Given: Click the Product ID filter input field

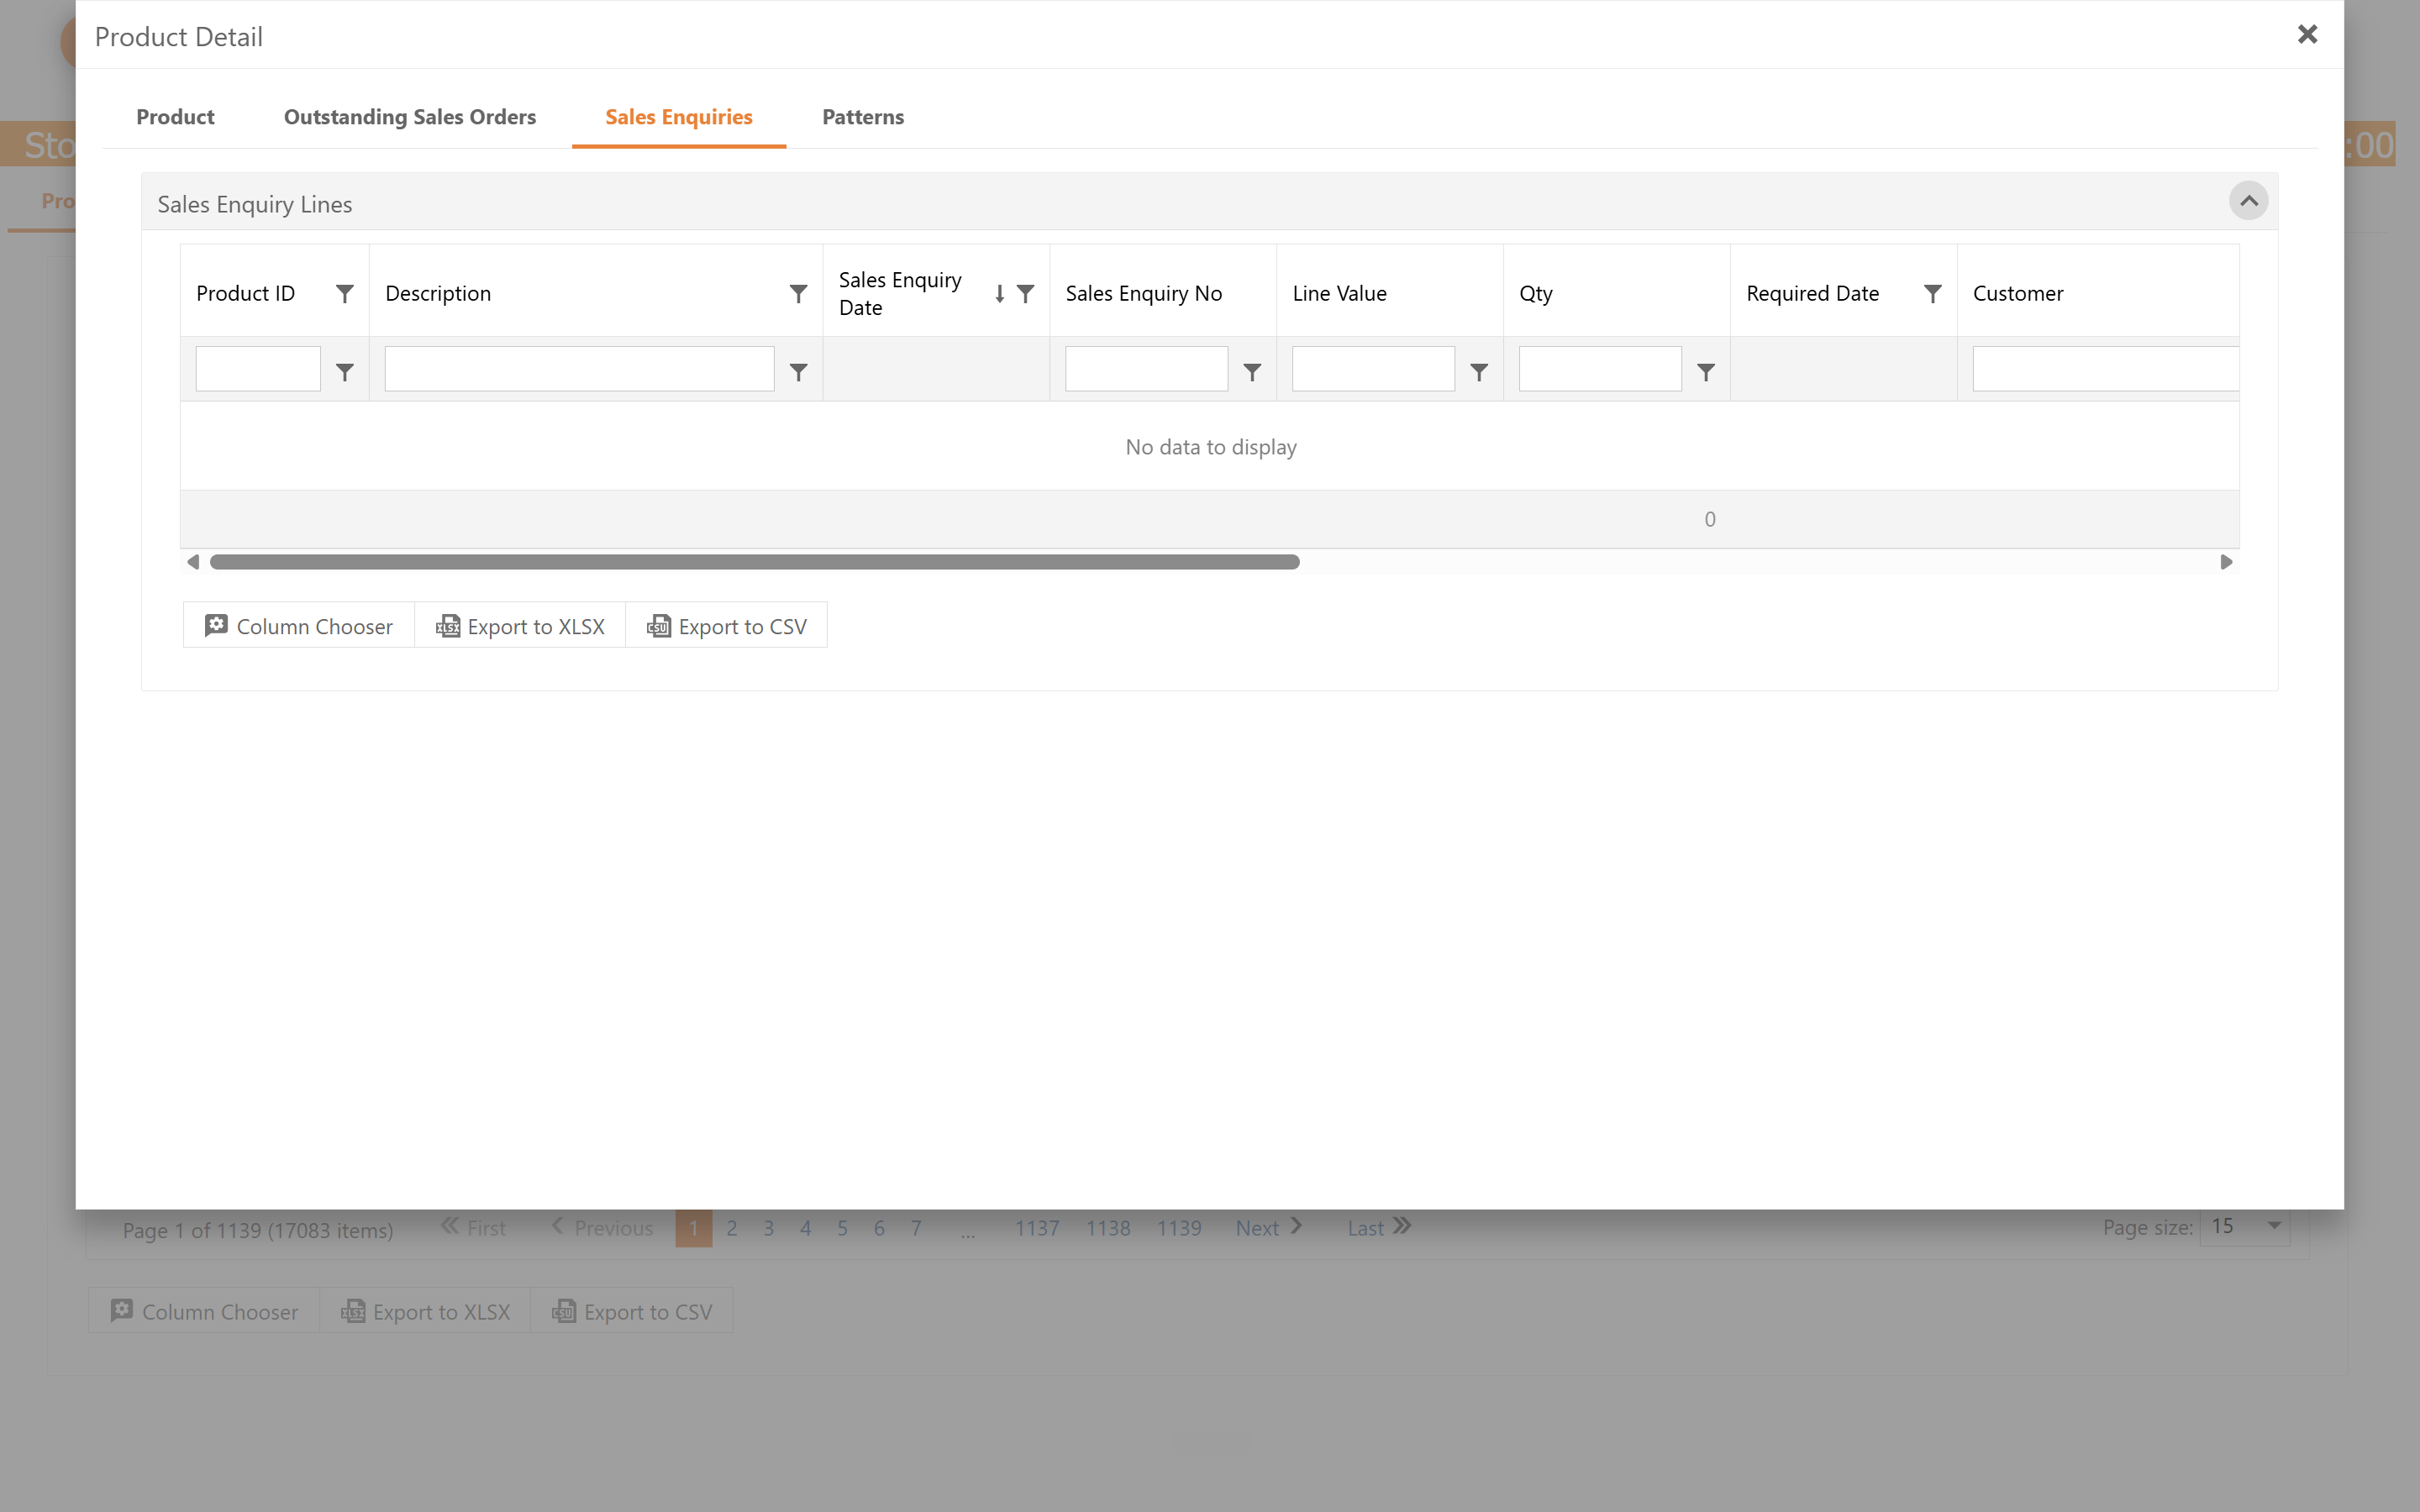Looking at the screenshot, I should (258, 369).
